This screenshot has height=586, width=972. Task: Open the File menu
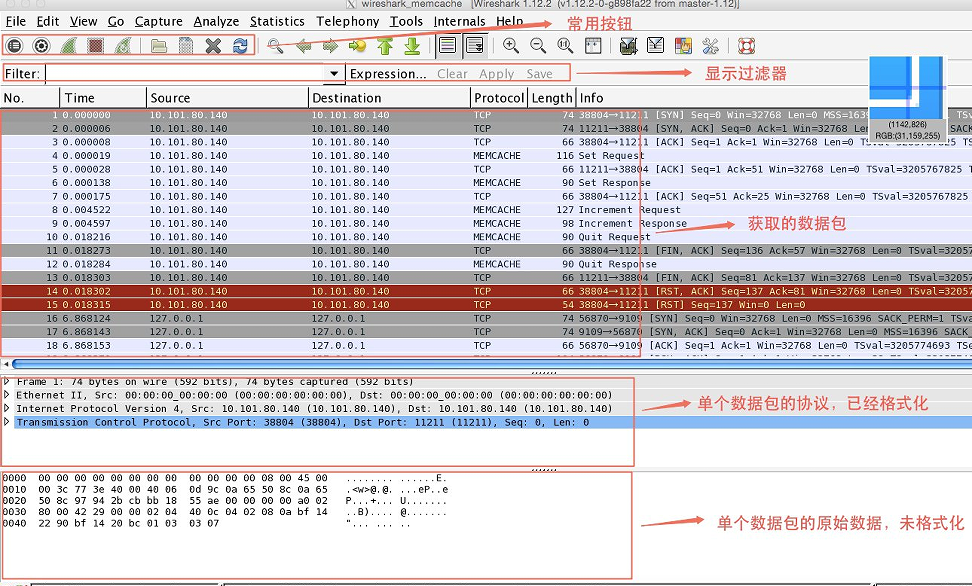point(15,22)
